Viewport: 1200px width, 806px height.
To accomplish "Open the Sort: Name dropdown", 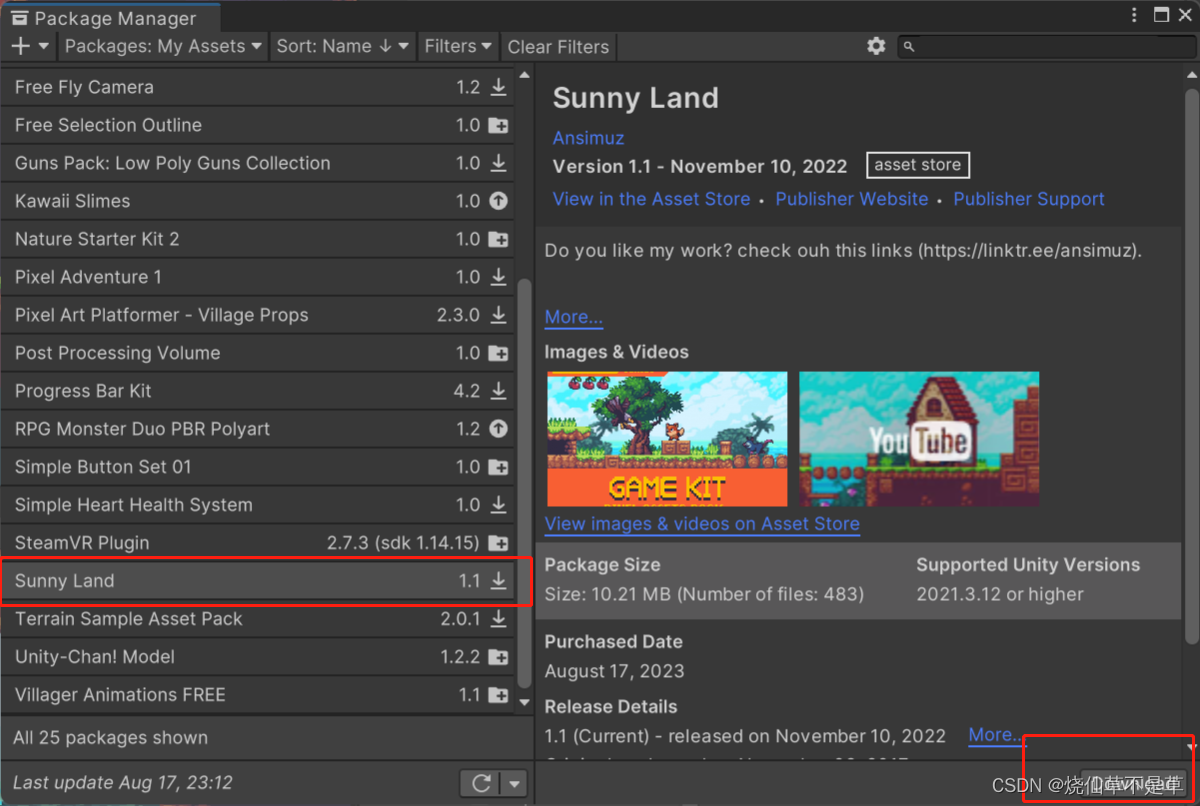I will click(342, 46).
